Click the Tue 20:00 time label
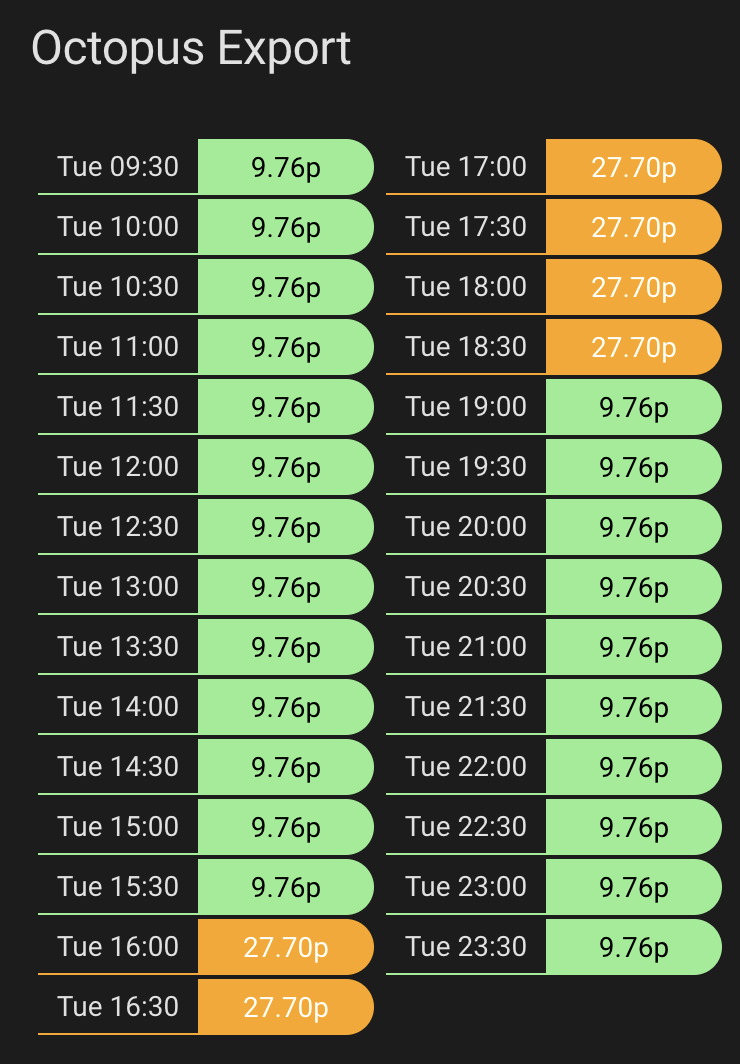Viewport: 740px width, 1064px height. pos(466,526)
